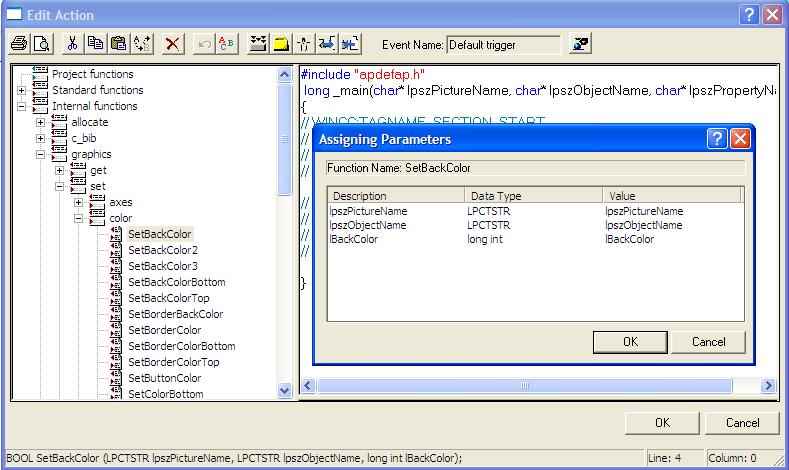Click the toolbar icon with downward arrows
The image size is (789, 470).
tap(258, 44)
